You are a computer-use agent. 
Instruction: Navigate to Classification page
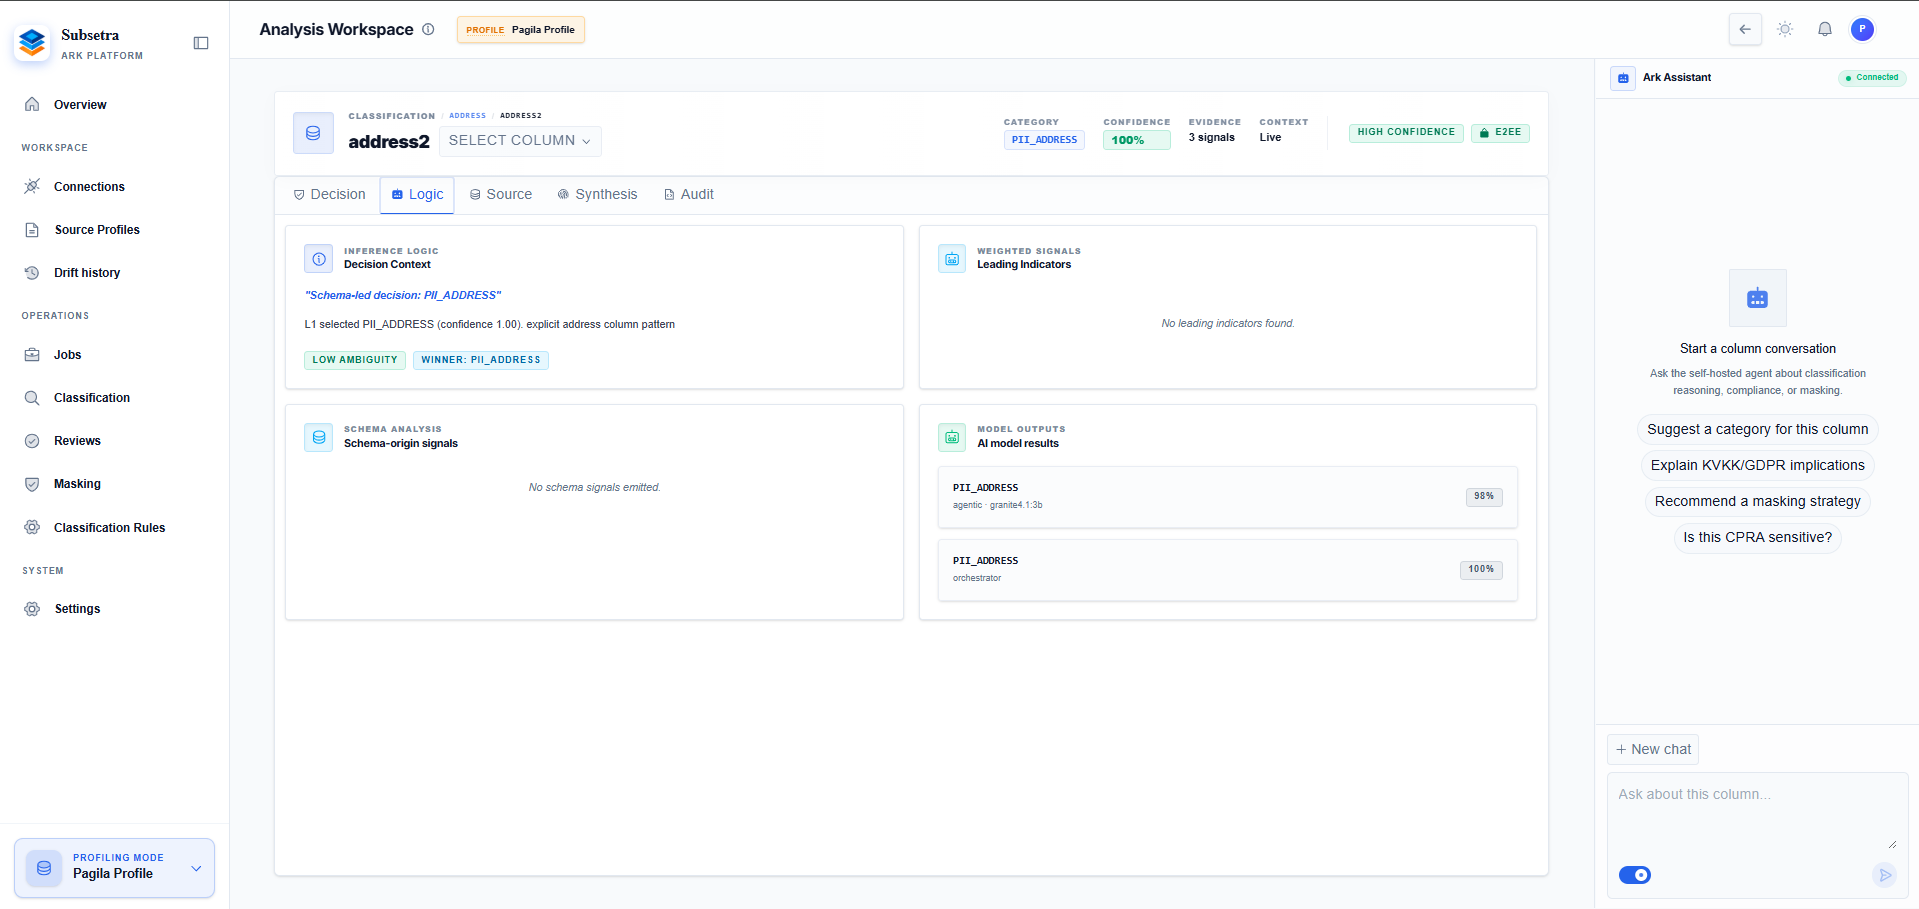[x=92, y=398]
